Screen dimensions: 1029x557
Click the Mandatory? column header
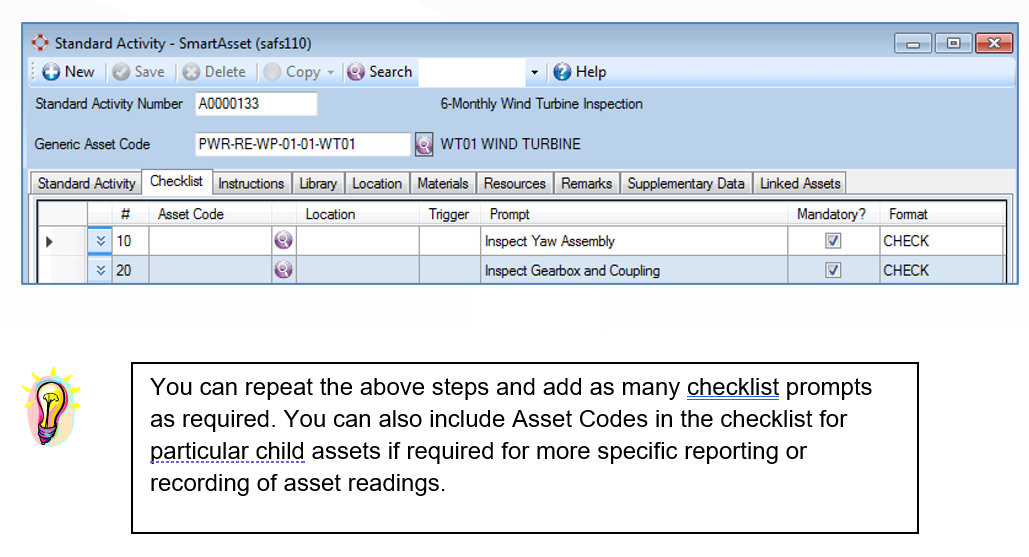[833, 214]
